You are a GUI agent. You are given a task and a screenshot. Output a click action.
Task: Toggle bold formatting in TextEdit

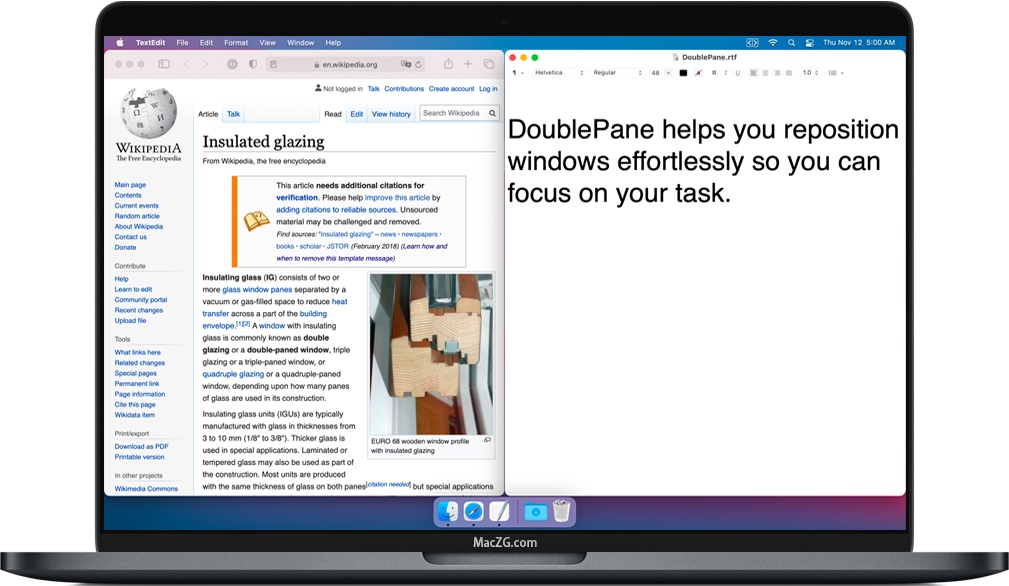714,73
